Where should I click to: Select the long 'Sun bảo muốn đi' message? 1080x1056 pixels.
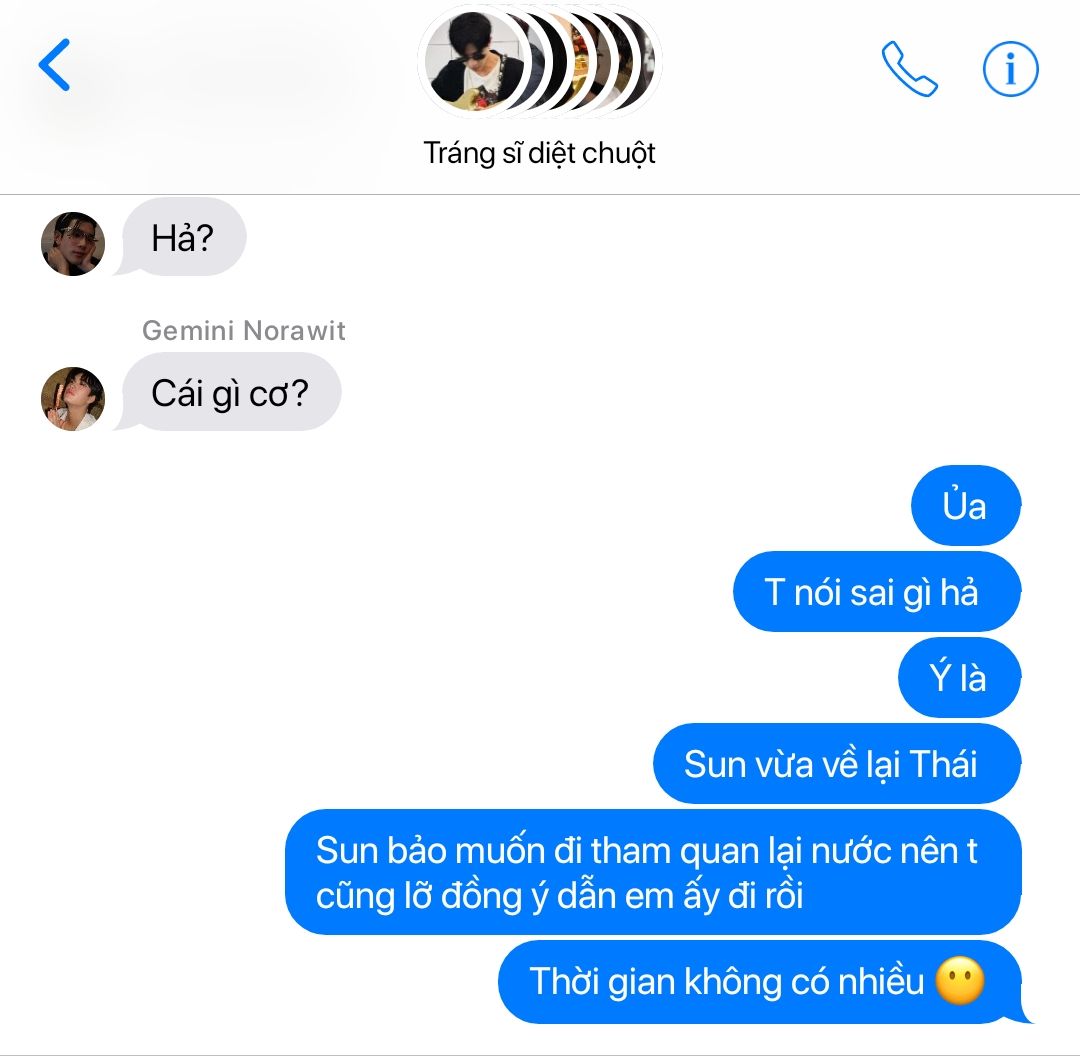click(653, 872)
